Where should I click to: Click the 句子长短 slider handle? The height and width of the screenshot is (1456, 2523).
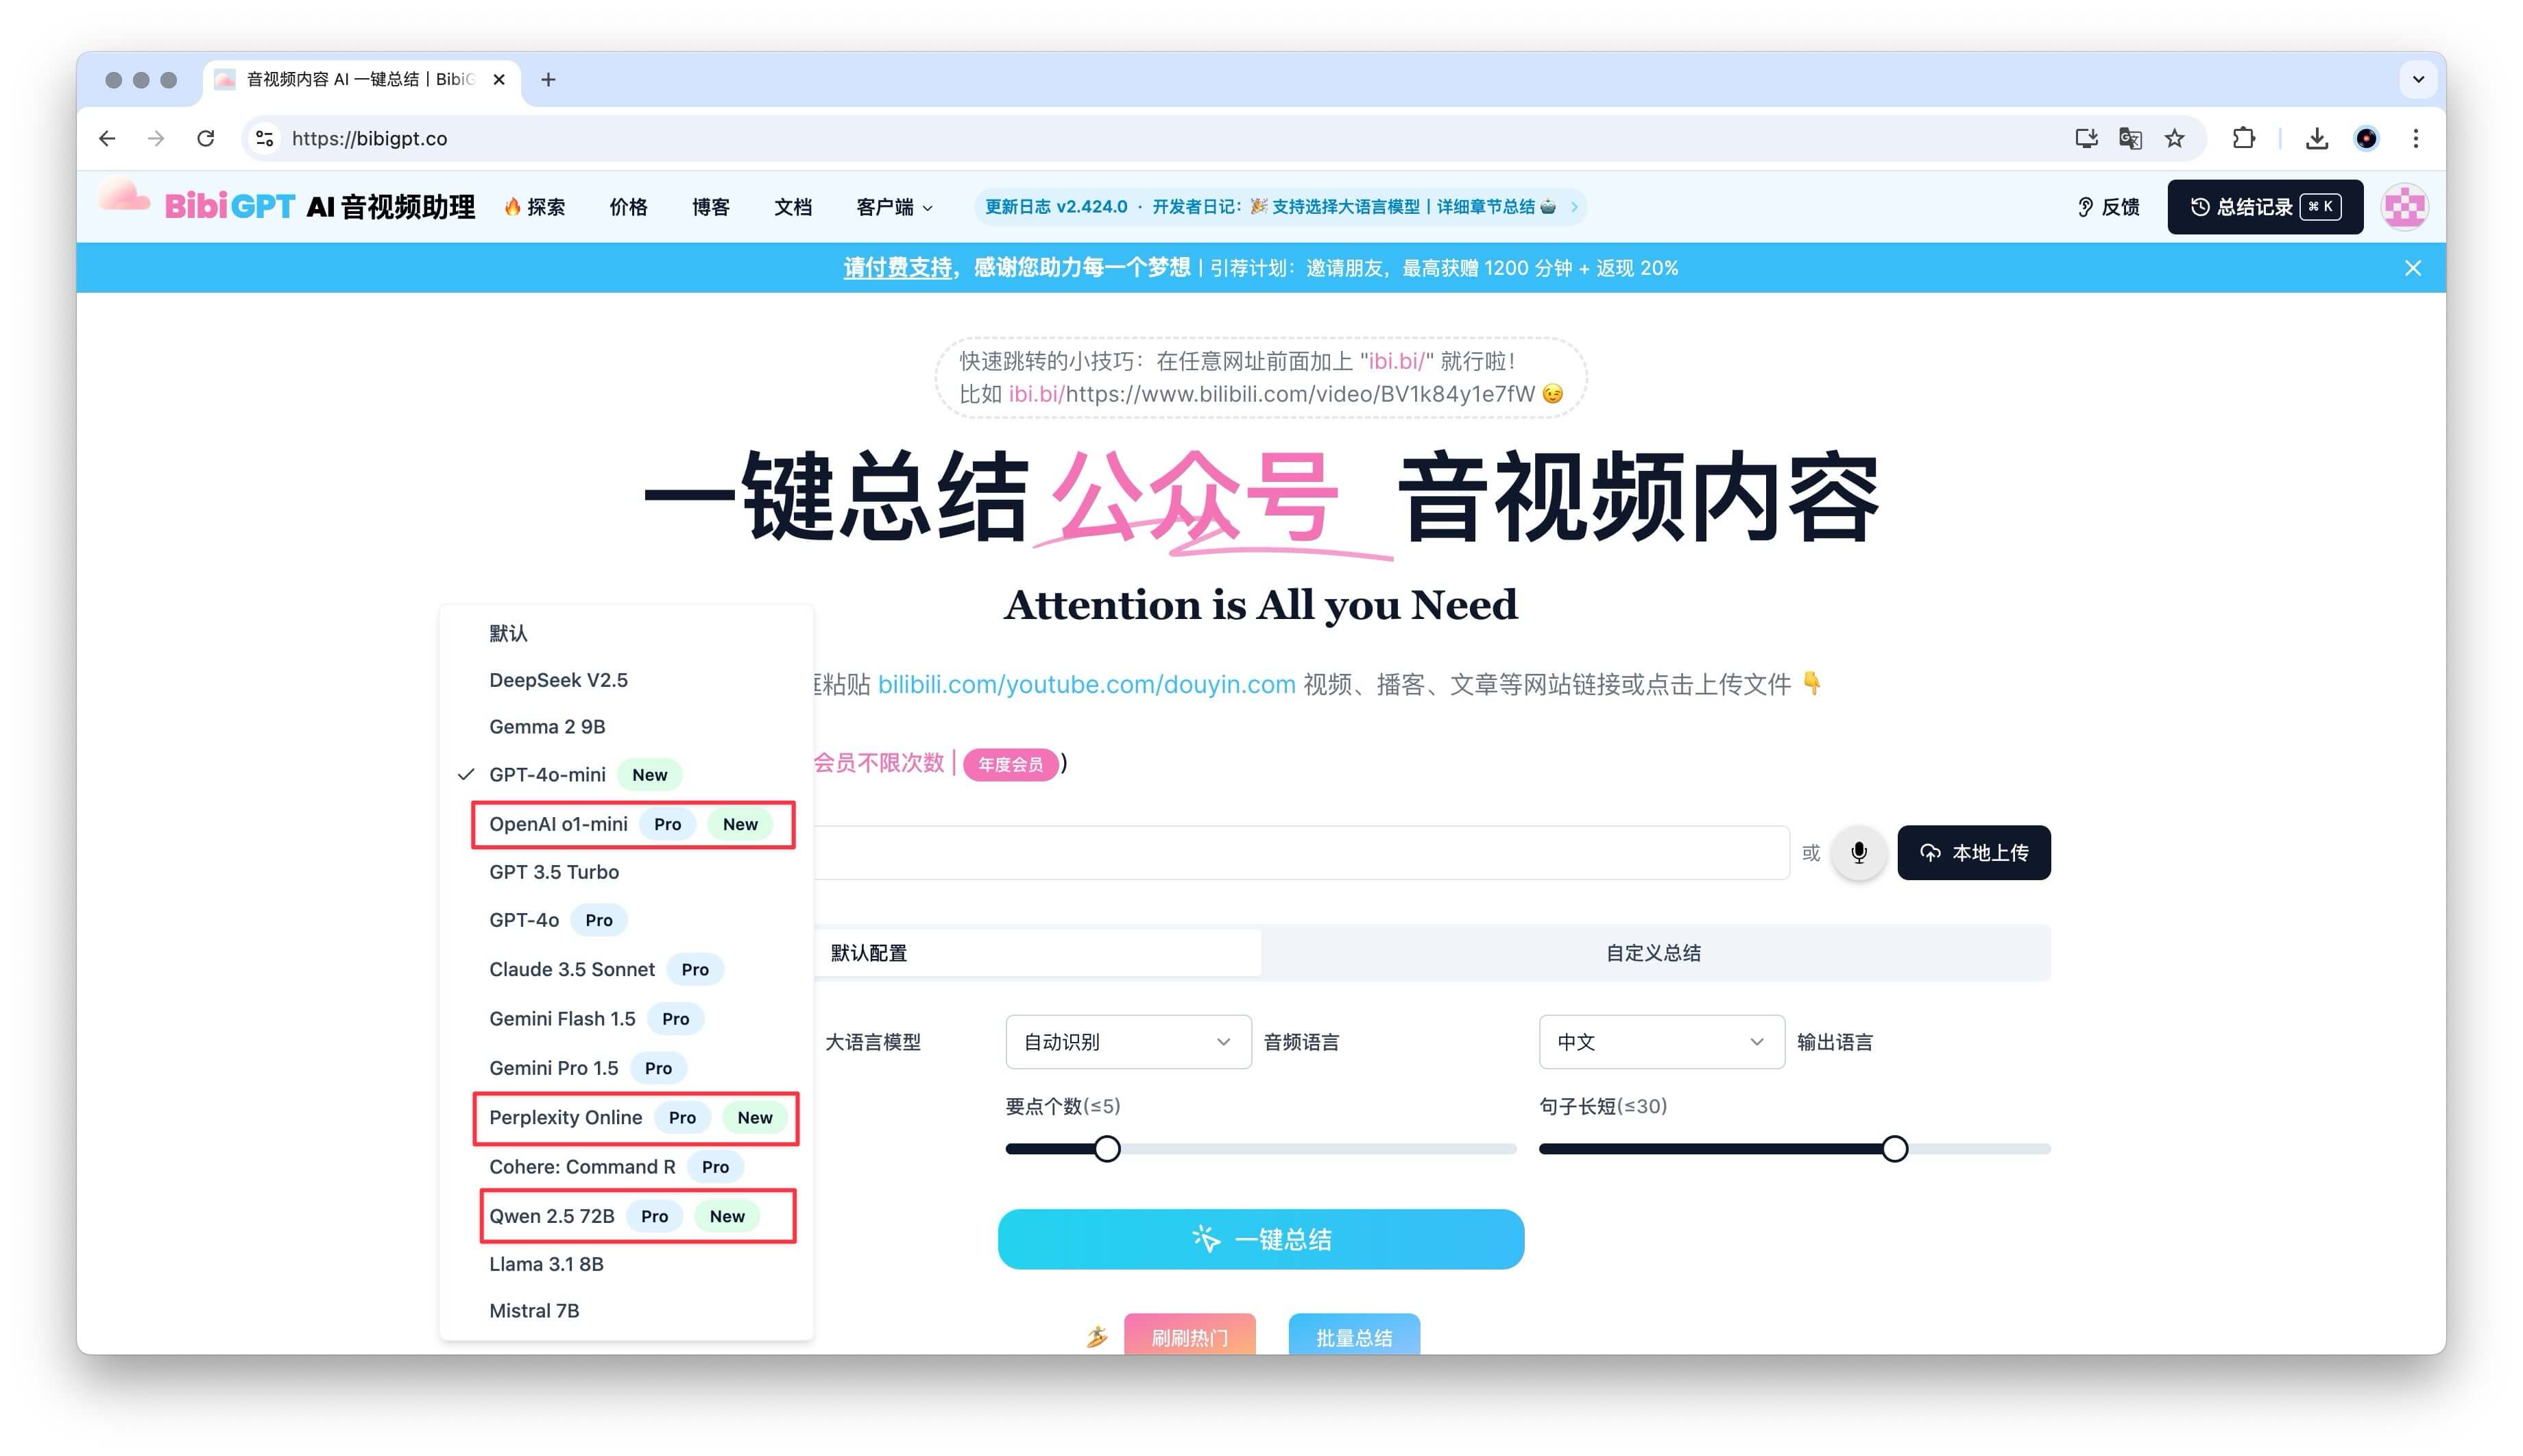point(1894,1149)
